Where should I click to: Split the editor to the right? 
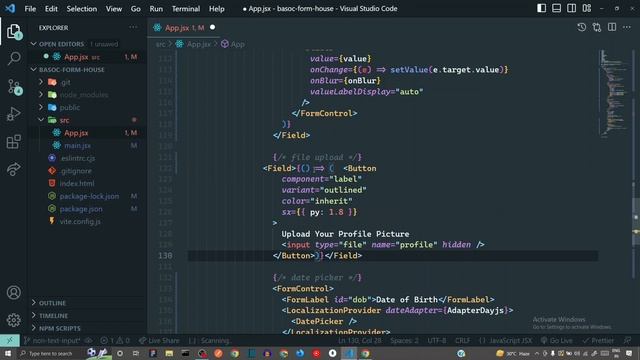click(612, 27)
